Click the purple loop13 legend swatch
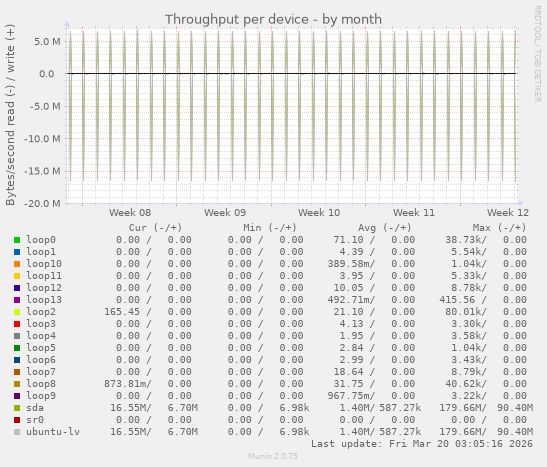The height and width of the screenshot is (467, 547). click(x=17, y=300)
